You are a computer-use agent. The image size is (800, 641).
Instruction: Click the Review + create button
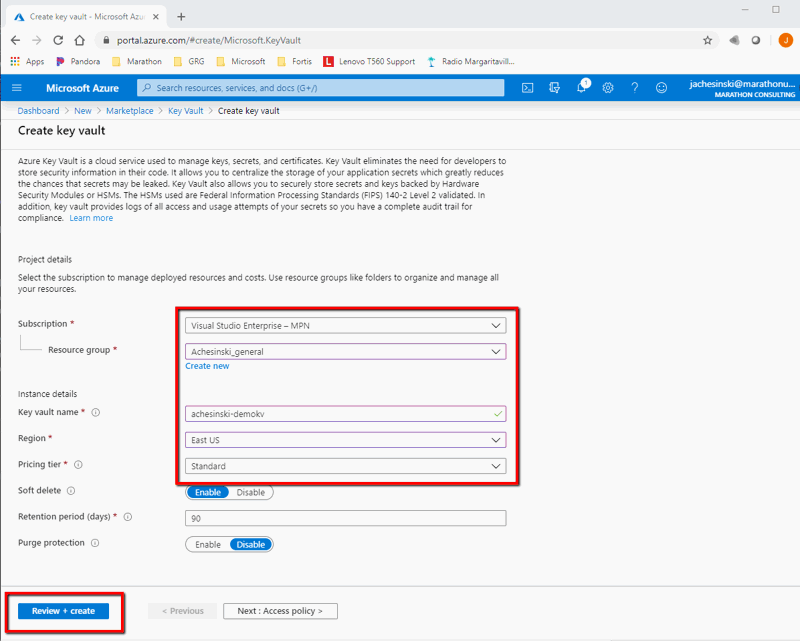[63, 611]
